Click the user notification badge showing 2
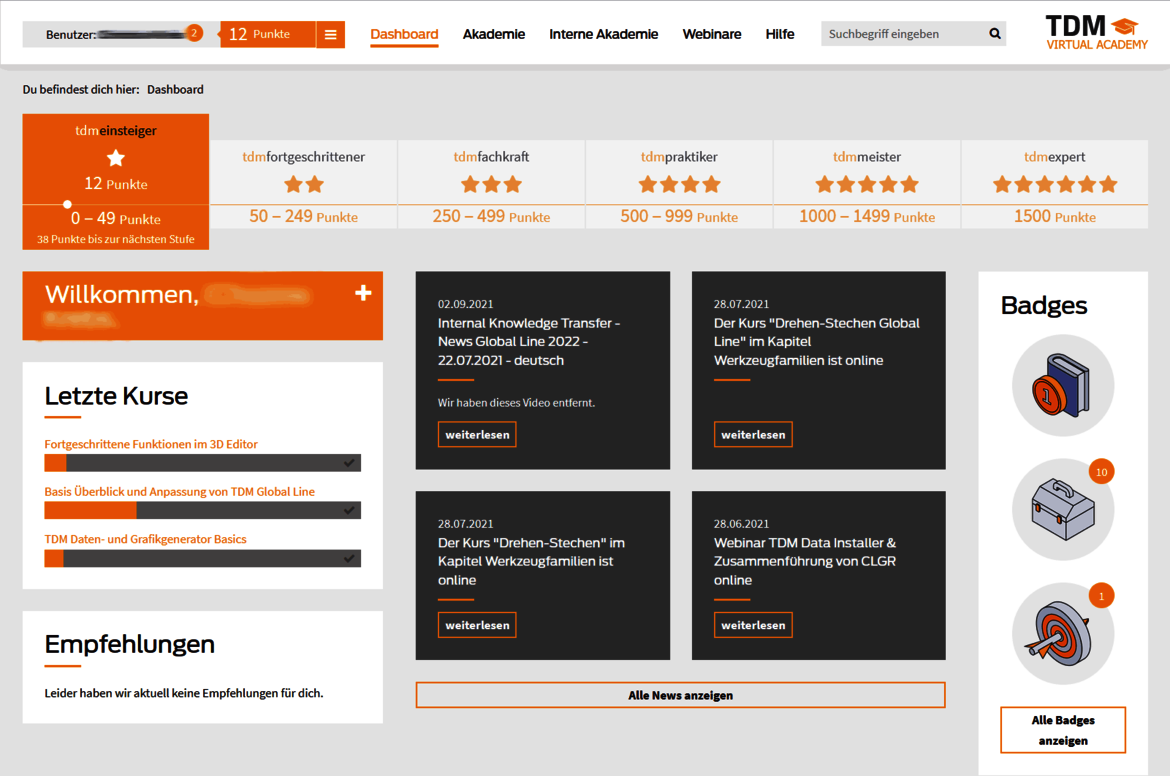The image size is (1170, 776). click(194, 33)
